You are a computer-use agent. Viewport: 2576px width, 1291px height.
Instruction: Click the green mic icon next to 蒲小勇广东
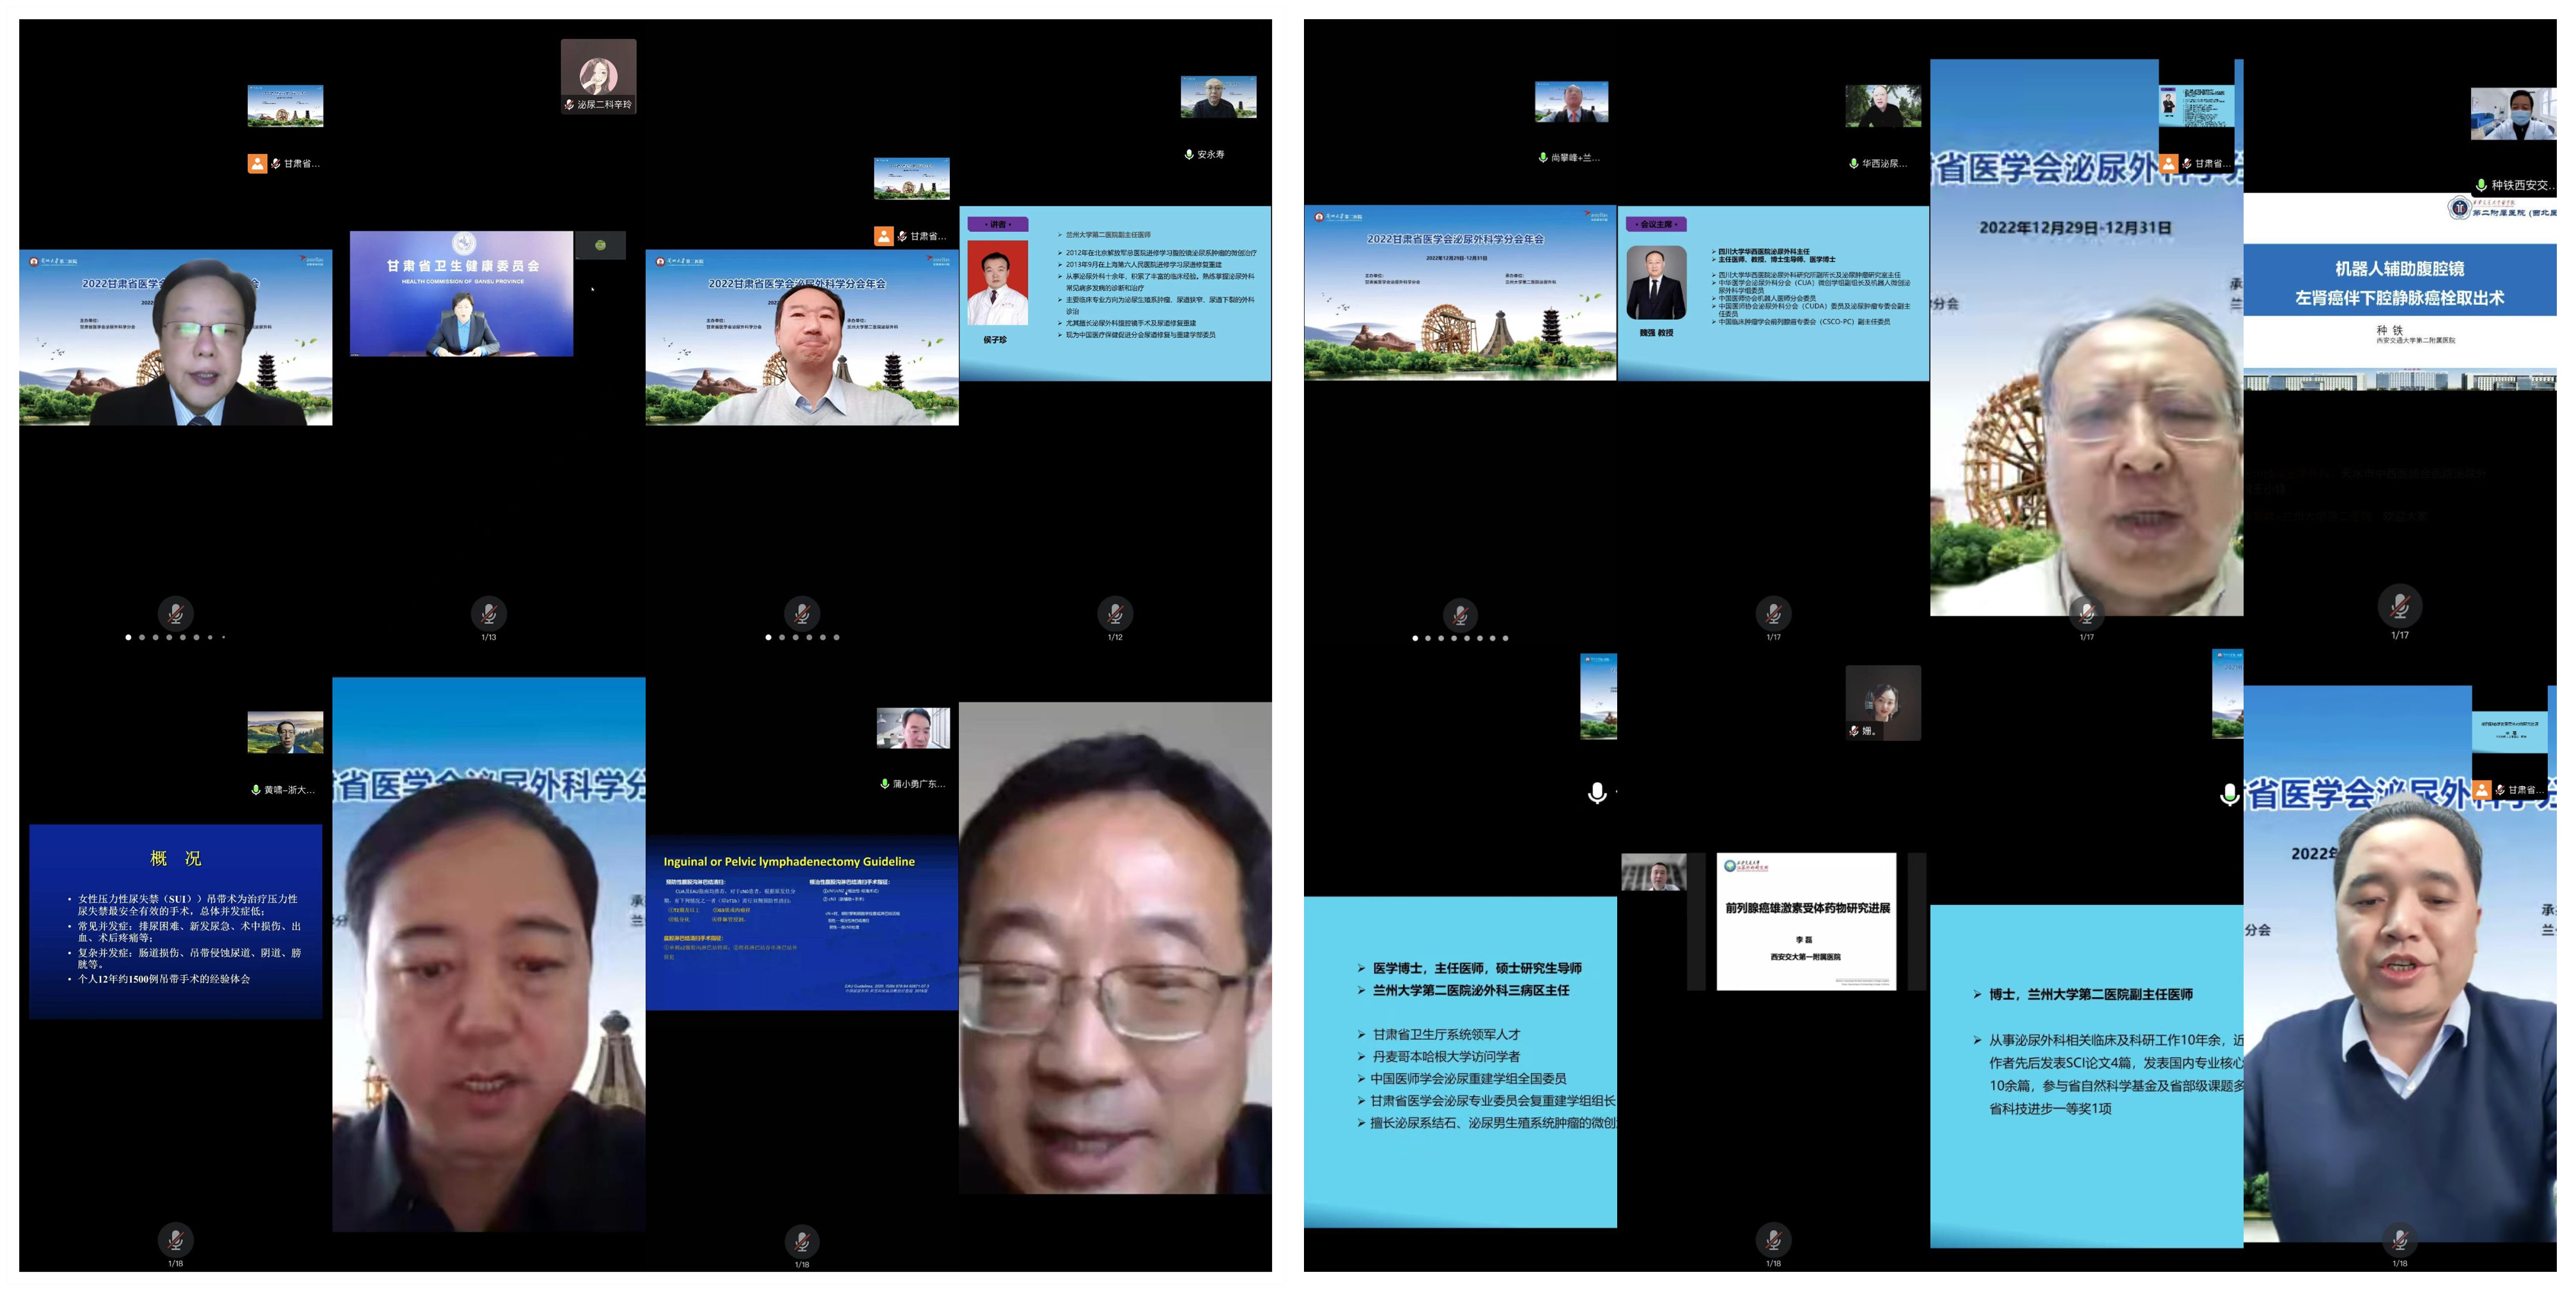(x=884, y=784)
